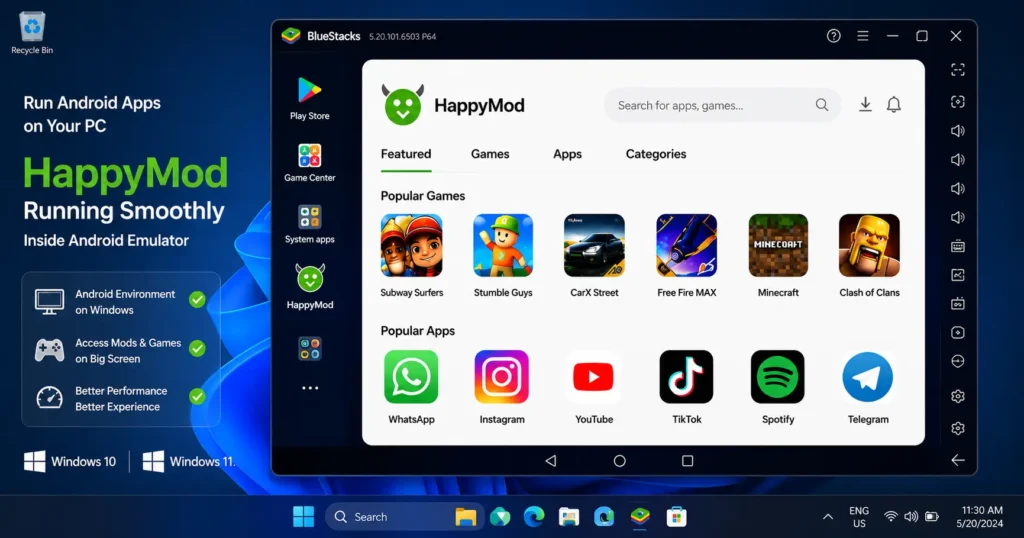The width and height of the screenshot is (1024, 538).
Task: Click the search field for apps and games
Action: (x=722, y=105)
